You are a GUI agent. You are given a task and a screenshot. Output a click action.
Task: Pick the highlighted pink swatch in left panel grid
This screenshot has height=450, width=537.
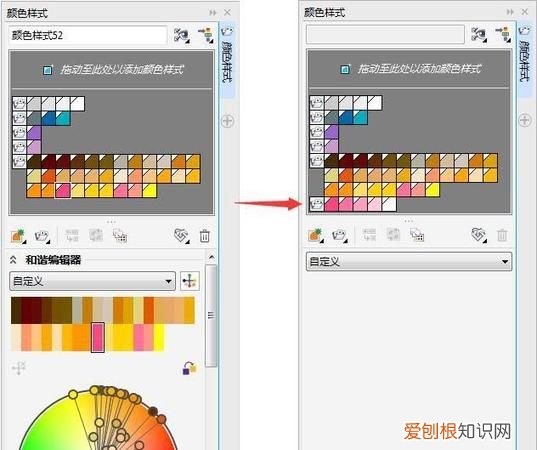coord(63,191)
